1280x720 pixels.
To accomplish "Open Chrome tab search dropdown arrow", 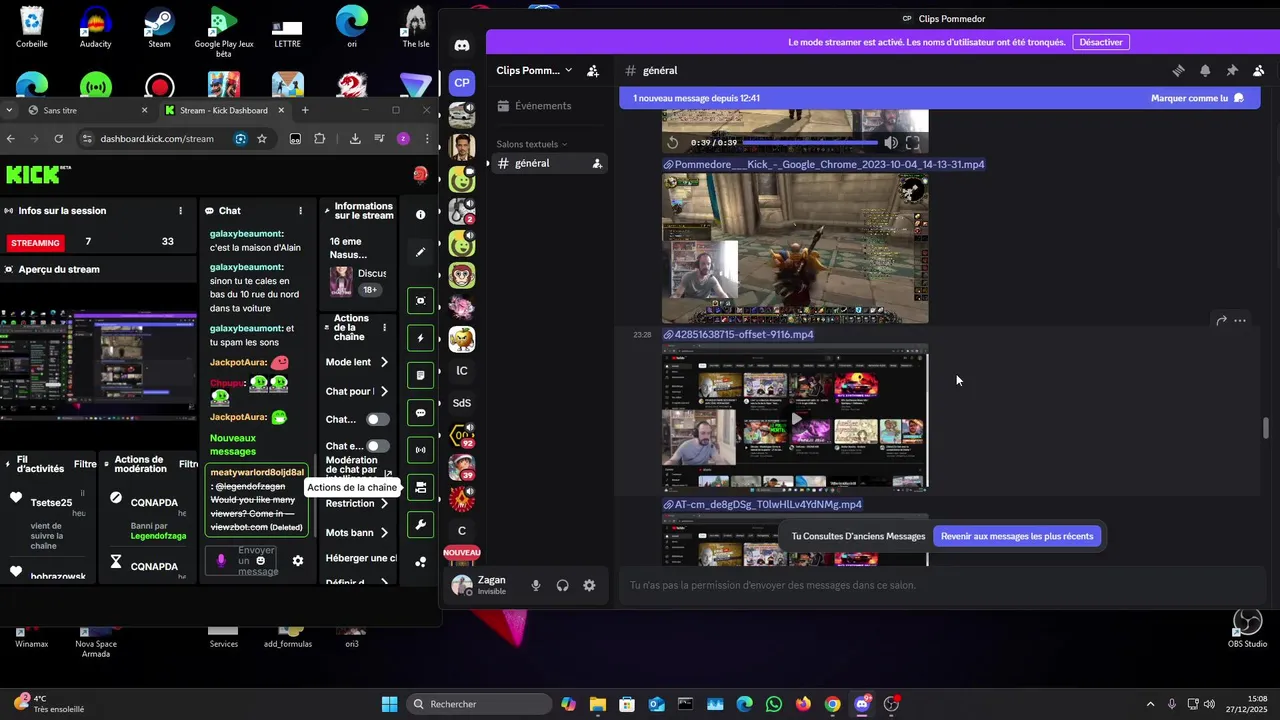I will [10, 110].
